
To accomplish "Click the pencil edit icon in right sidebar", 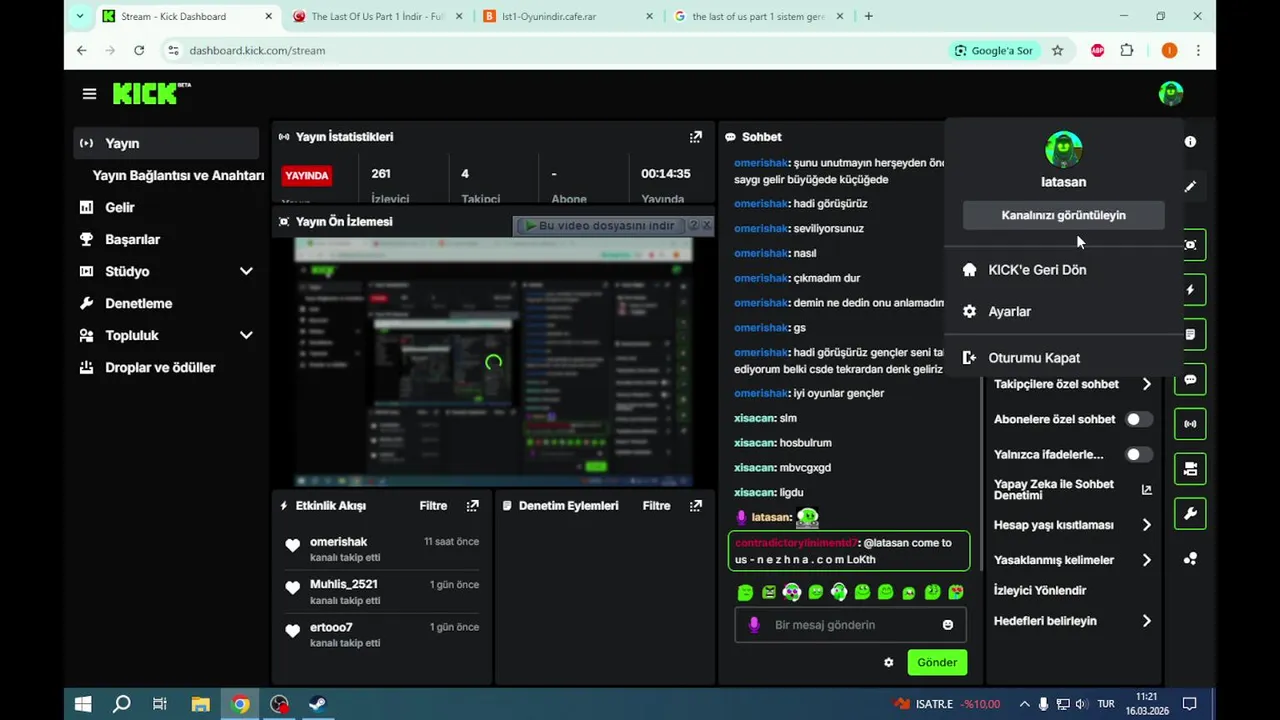I will tap(1190, 186).
